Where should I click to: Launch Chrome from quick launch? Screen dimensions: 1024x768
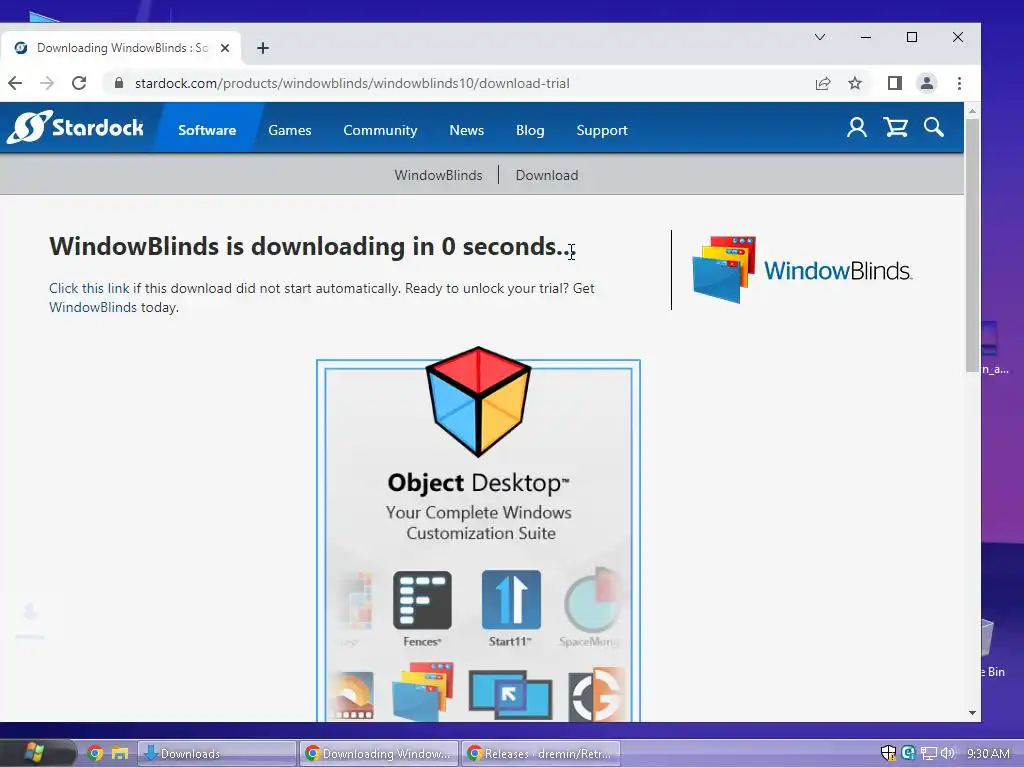[x=95, y=753]
